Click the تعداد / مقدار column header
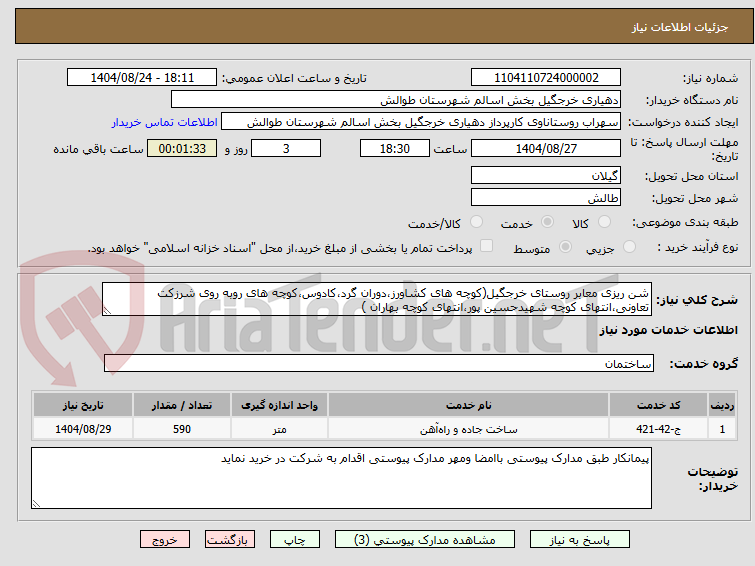755x566 pixels. click(x=182, y=405)
